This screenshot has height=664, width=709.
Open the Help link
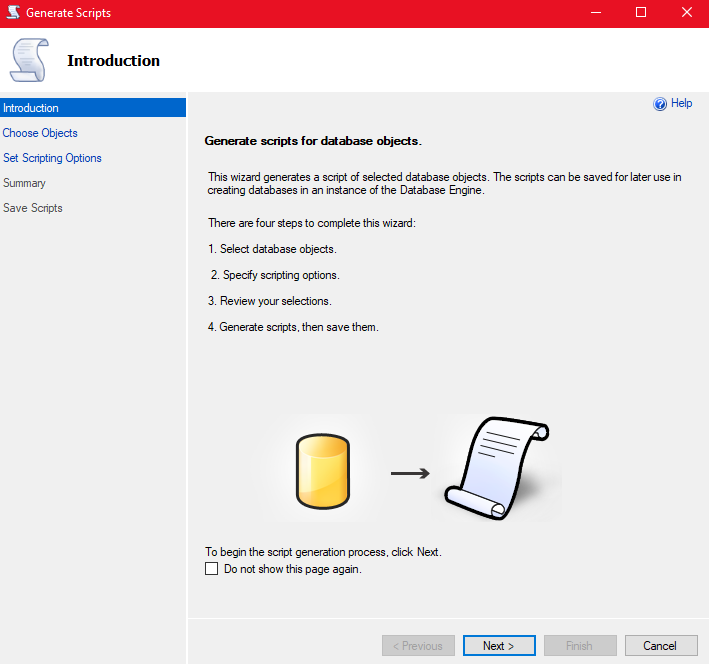click(x=681, y=103)
